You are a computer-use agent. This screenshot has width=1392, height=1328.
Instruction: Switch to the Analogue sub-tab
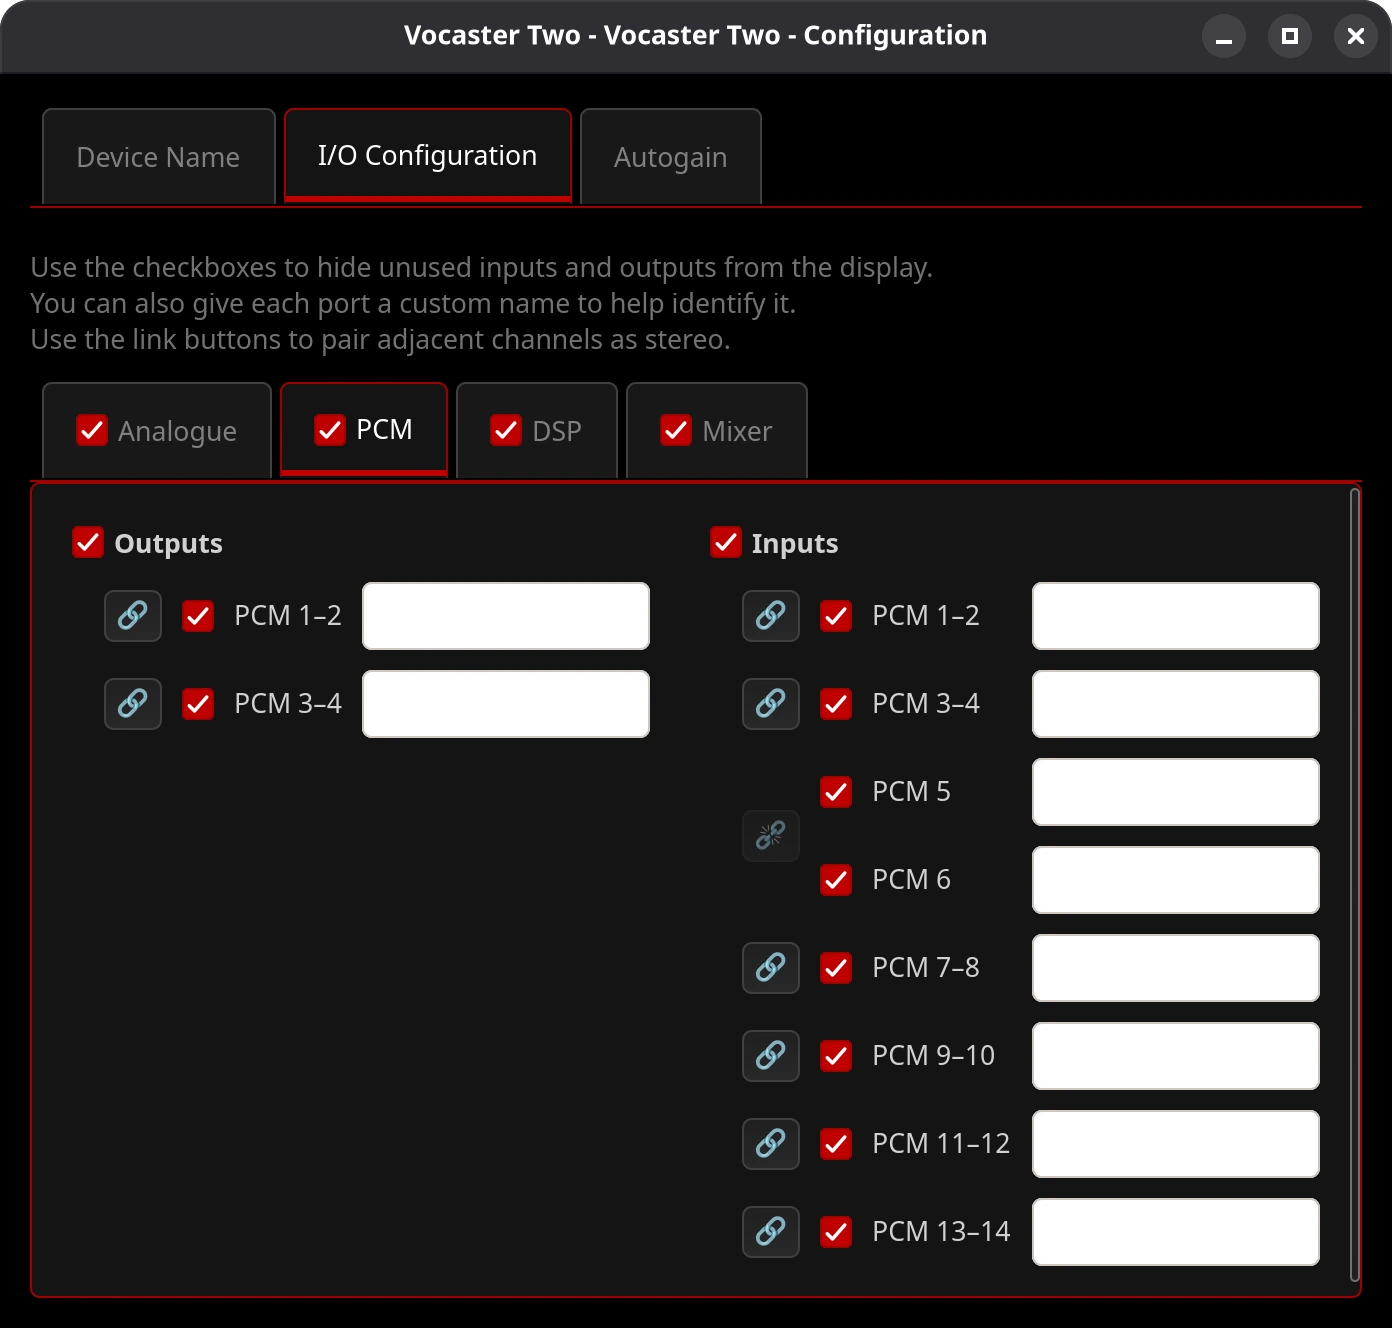tap(157, 431)
